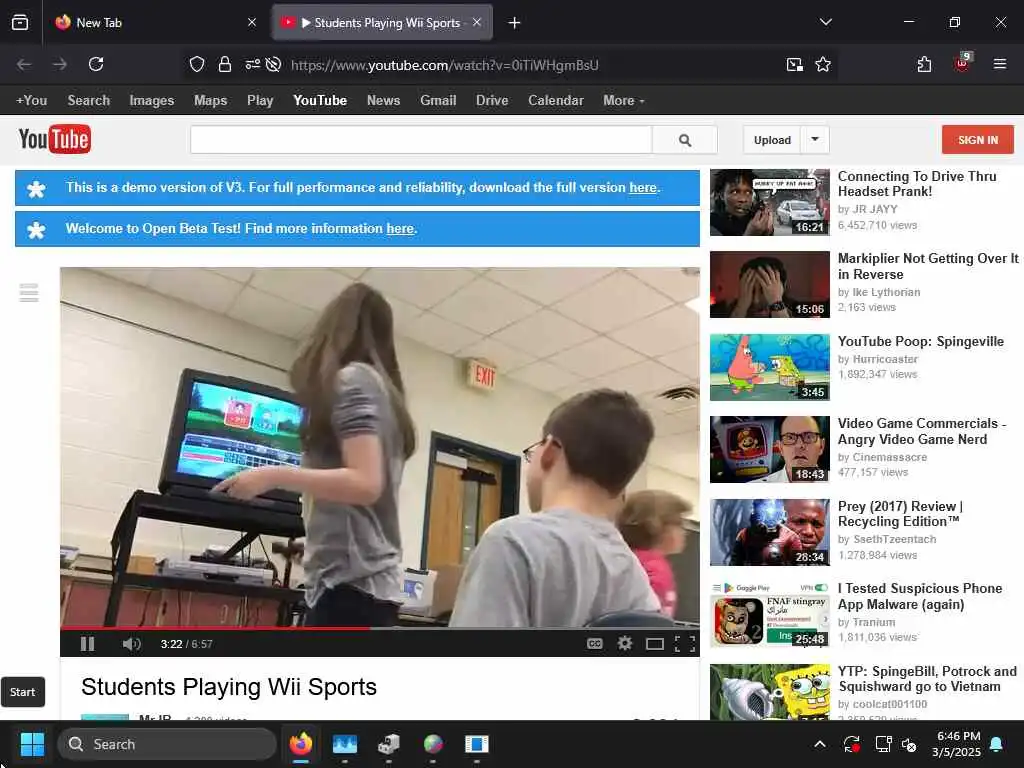Click the tracking protection shield icon

(x=197, y=64)
